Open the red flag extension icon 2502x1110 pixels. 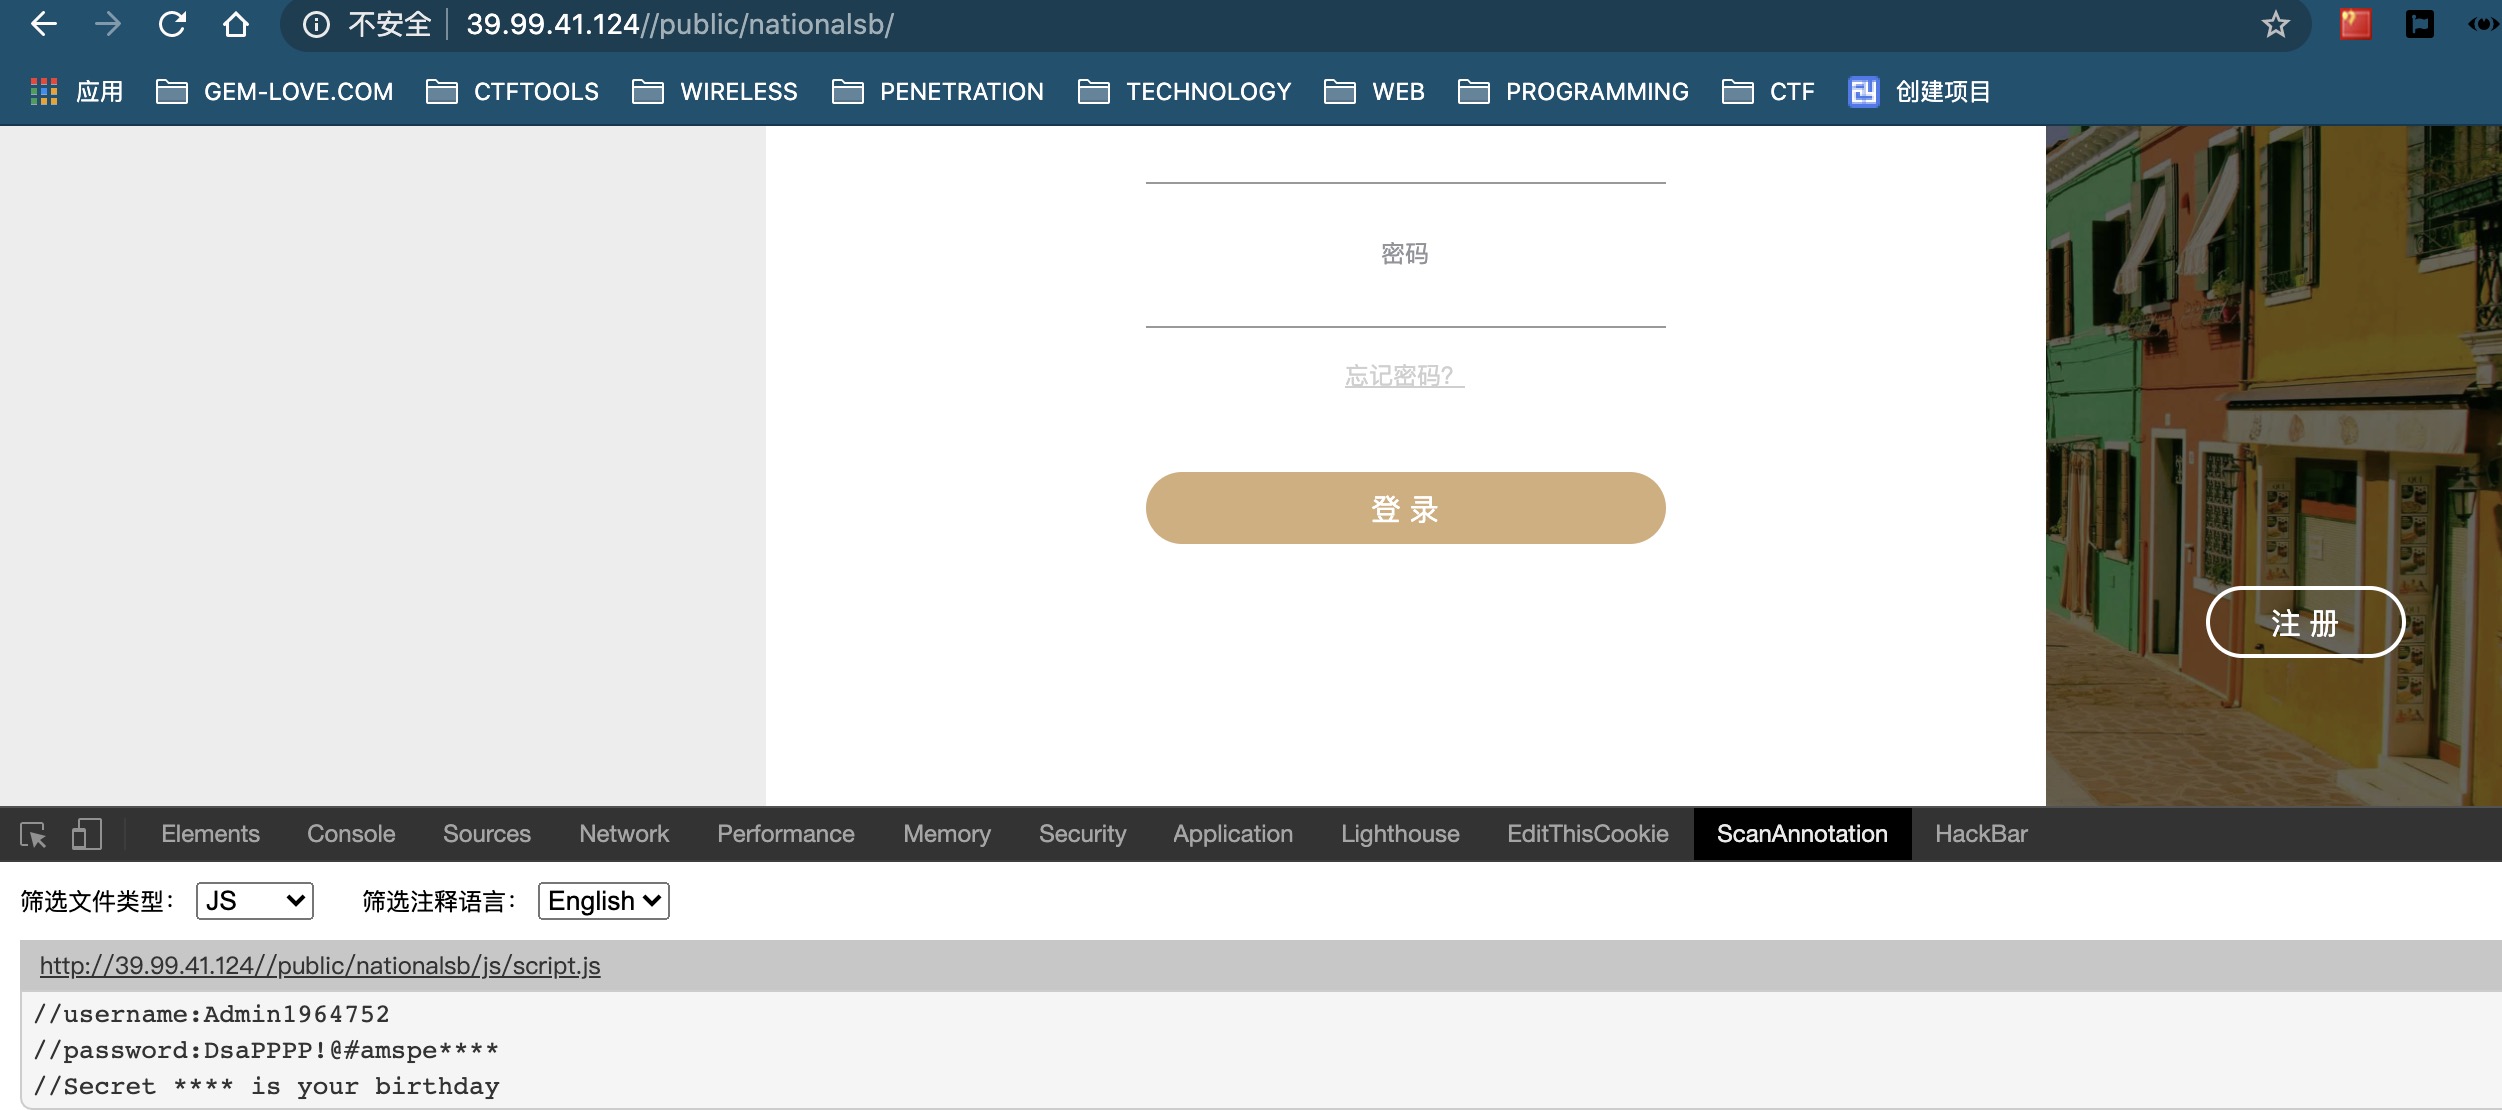click(2355, 24)
